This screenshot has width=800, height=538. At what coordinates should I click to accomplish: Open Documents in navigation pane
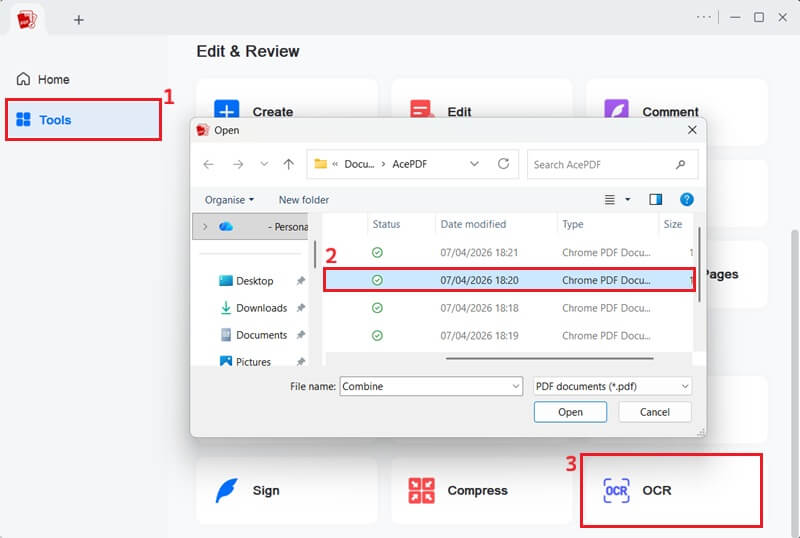click(254, 335)
